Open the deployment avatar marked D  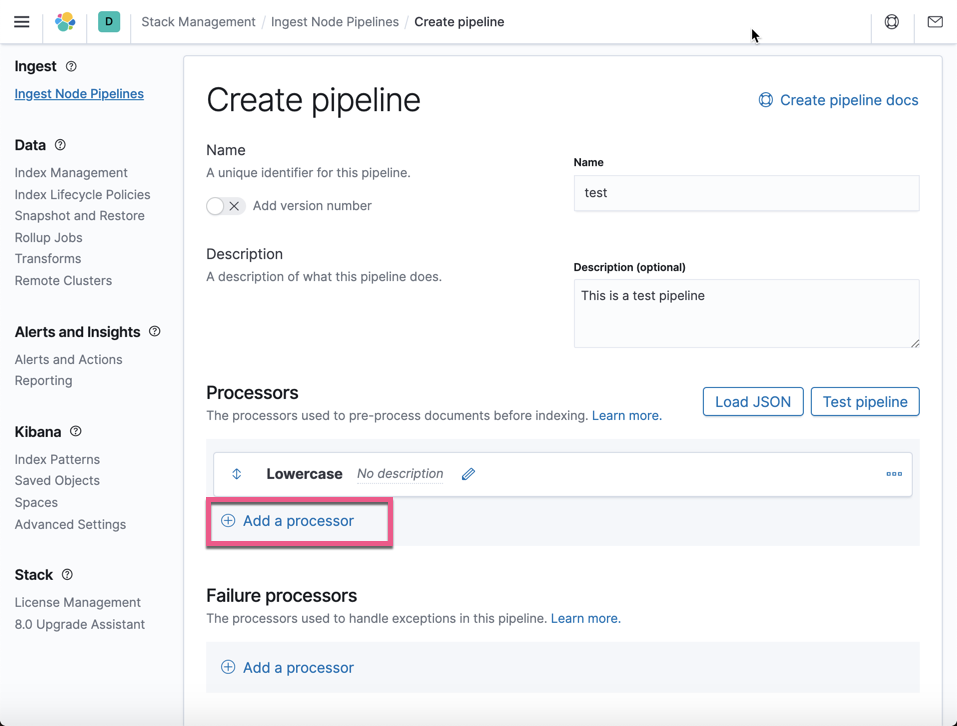(108, 21)
